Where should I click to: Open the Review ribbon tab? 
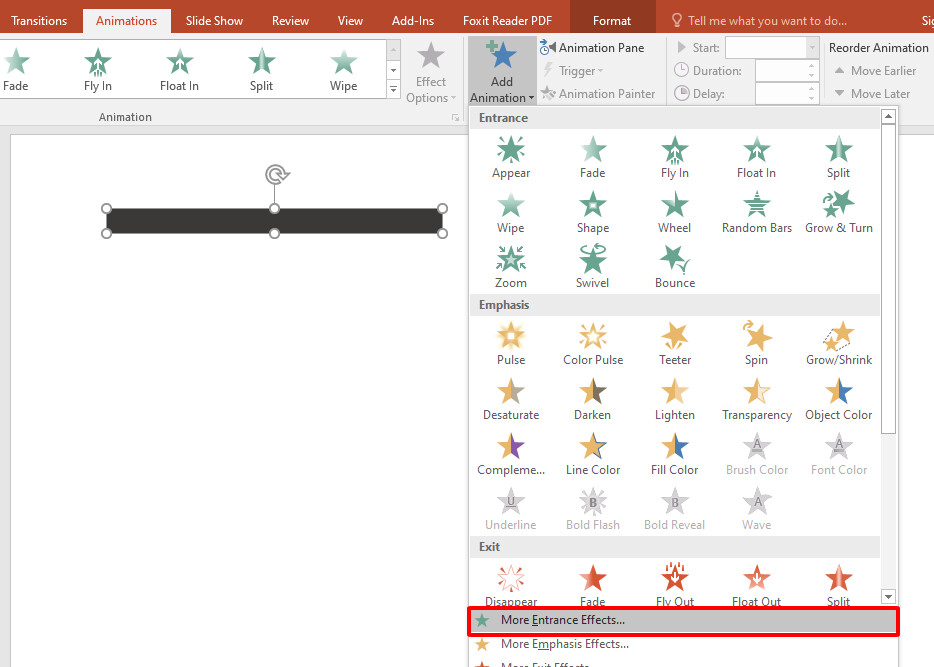[x=289, y=19]
